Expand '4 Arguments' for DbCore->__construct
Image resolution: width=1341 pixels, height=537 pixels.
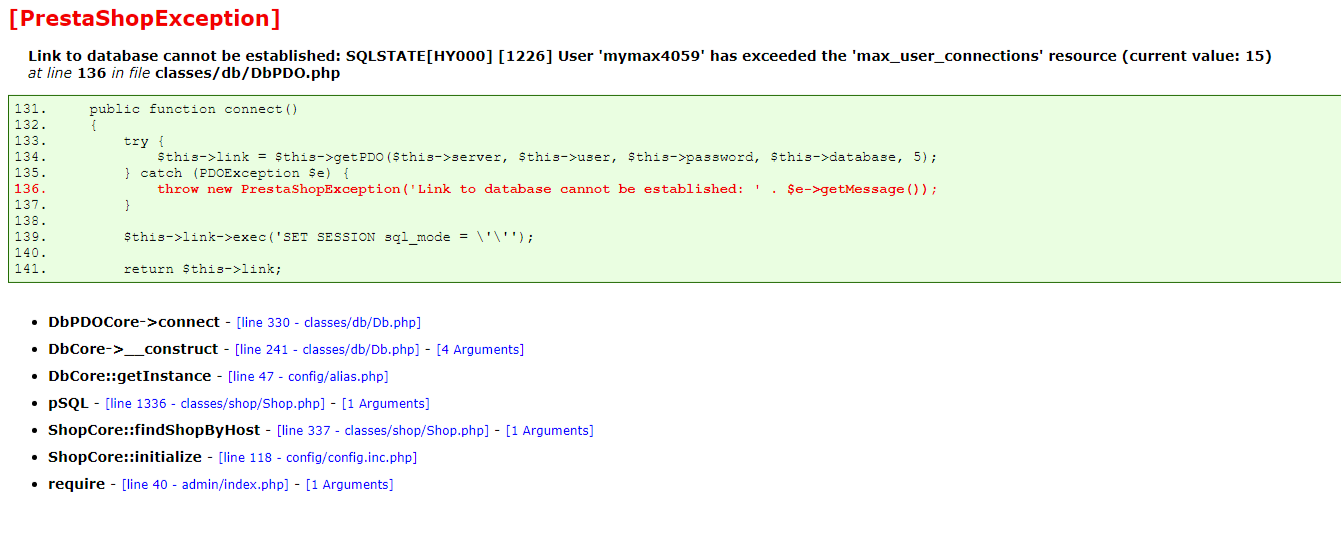point(480,350)
